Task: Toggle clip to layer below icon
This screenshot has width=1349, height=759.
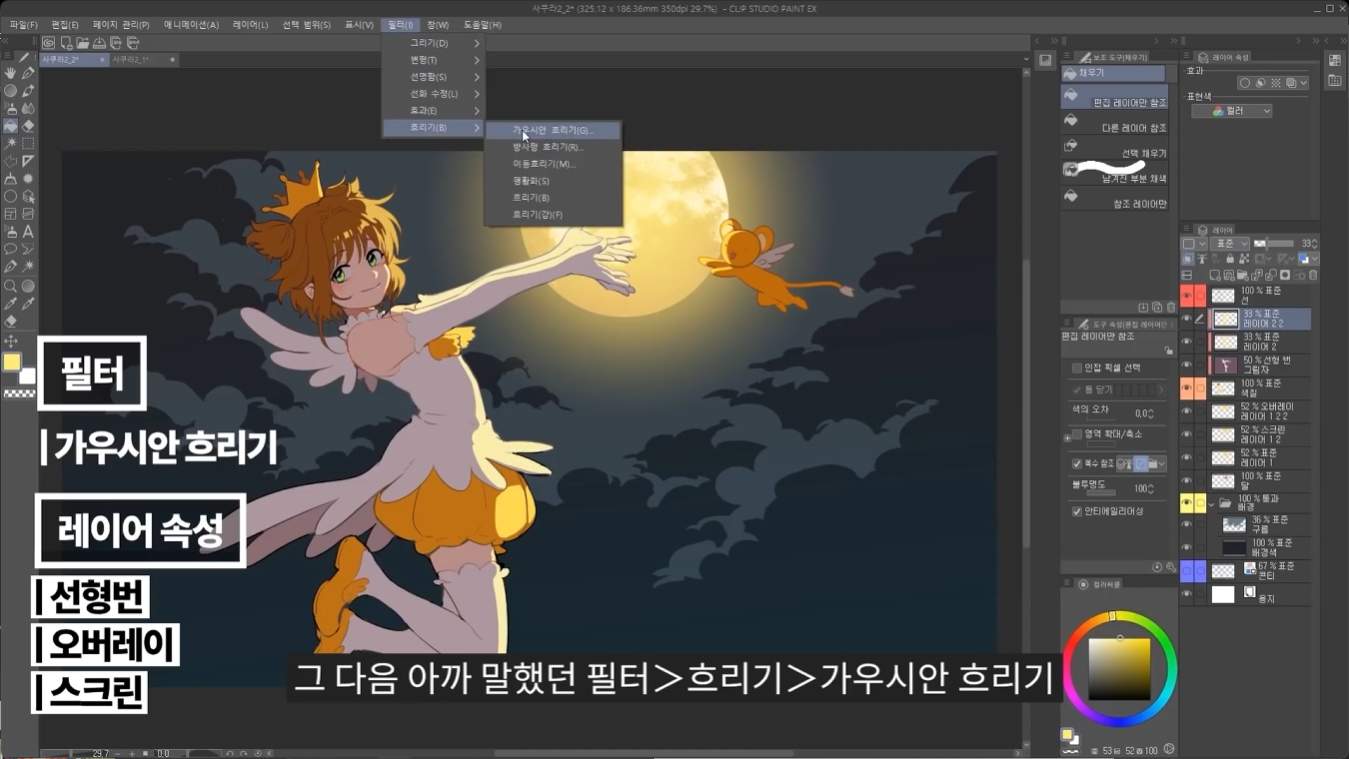Action: [1188, 259]
